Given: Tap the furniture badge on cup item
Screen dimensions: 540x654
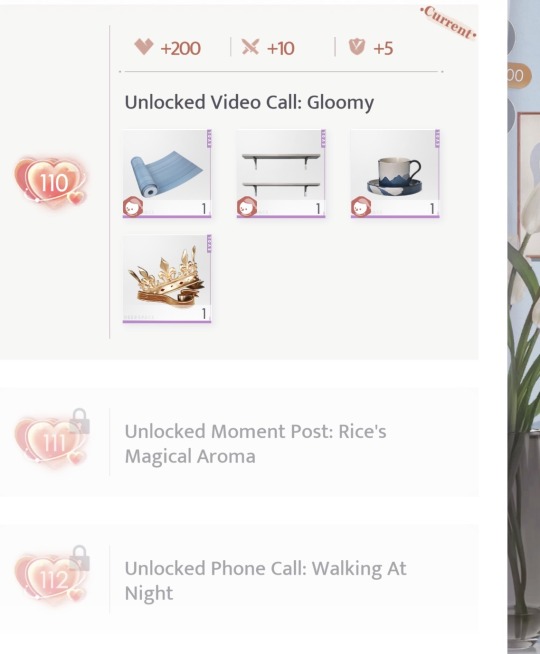Looking at the screenshot, I should (361, 207).
